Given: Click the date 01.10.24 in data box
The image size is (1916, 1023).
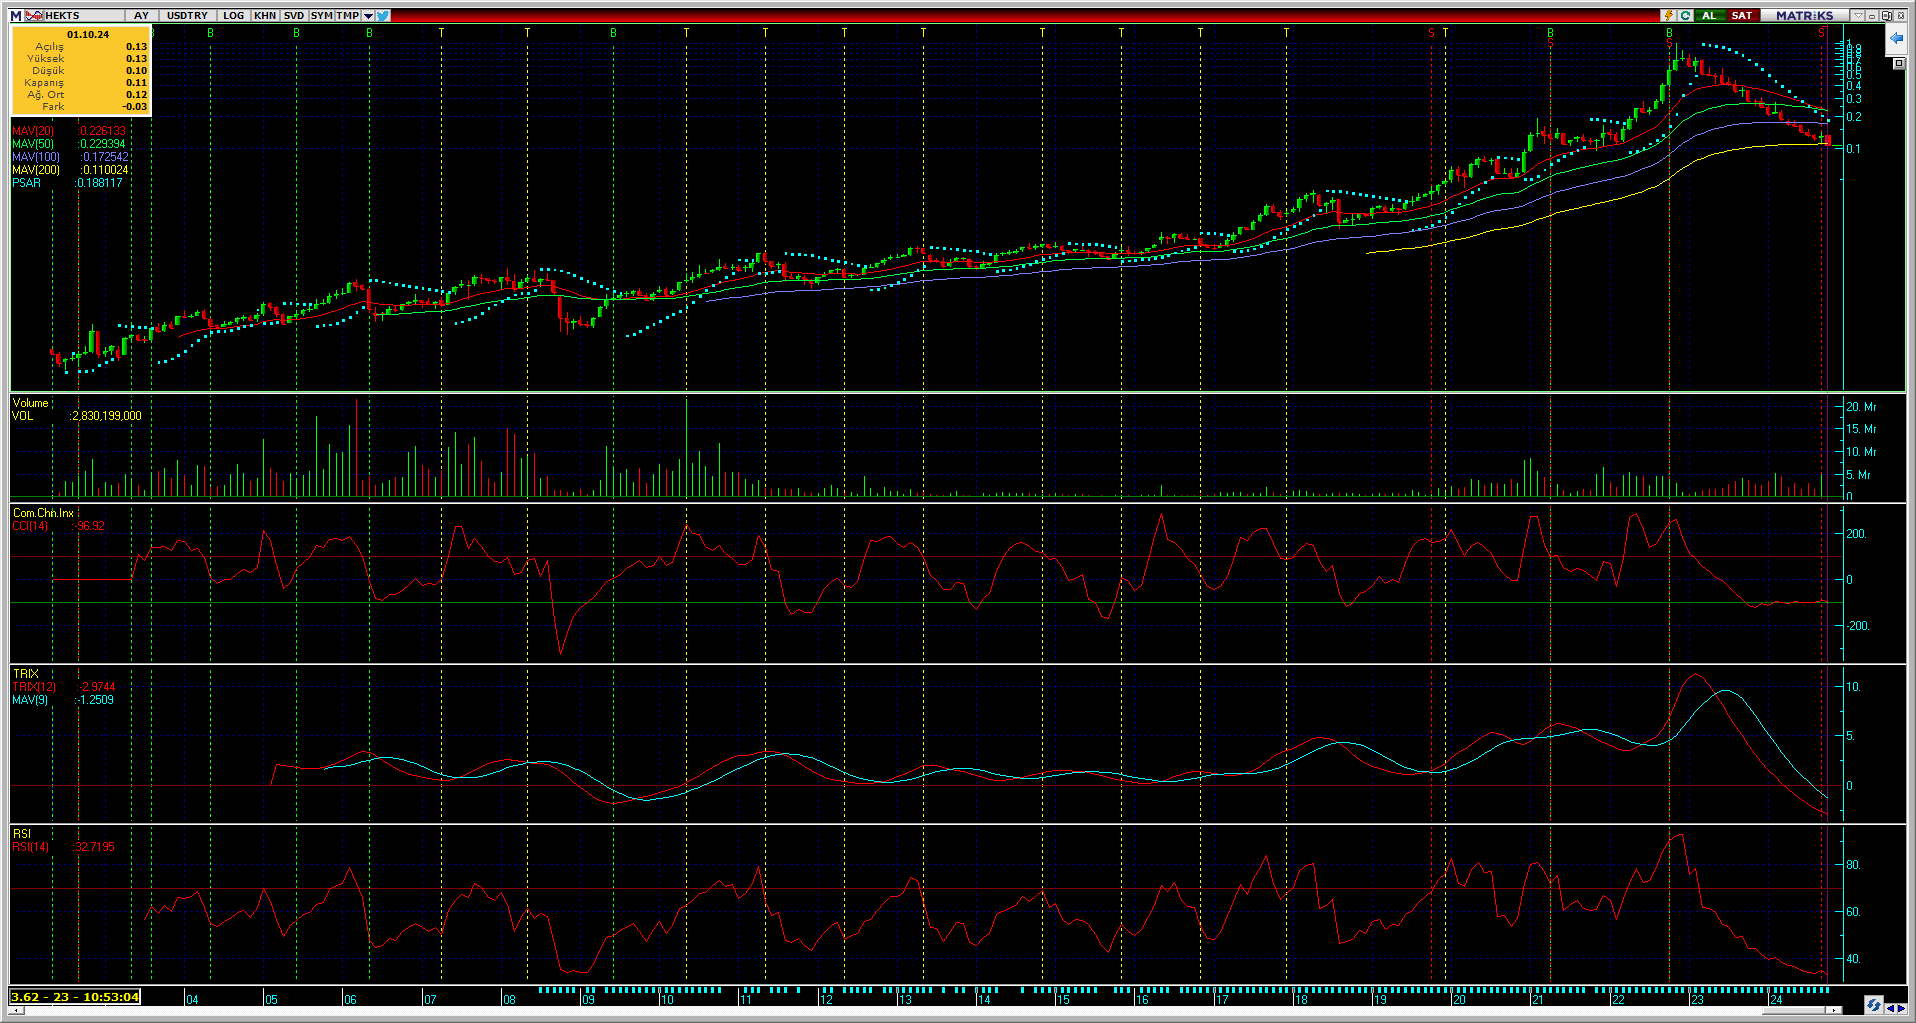Looking at the screenshot, I should point(88,34).
